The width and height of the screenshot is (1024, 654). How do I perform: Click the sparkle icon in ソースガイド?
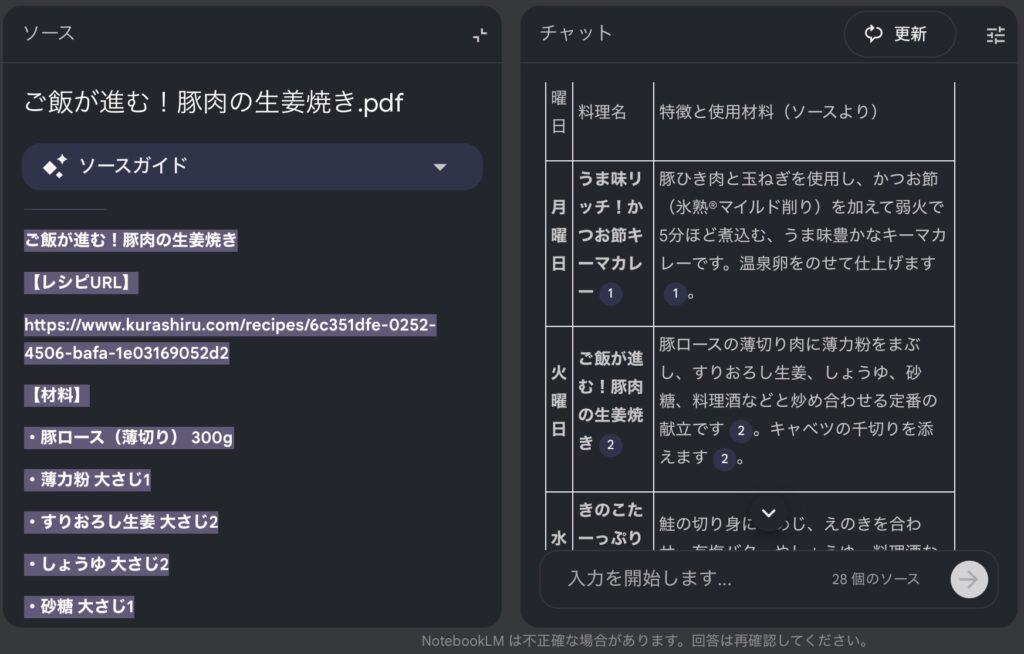click(x=55, y=167)
